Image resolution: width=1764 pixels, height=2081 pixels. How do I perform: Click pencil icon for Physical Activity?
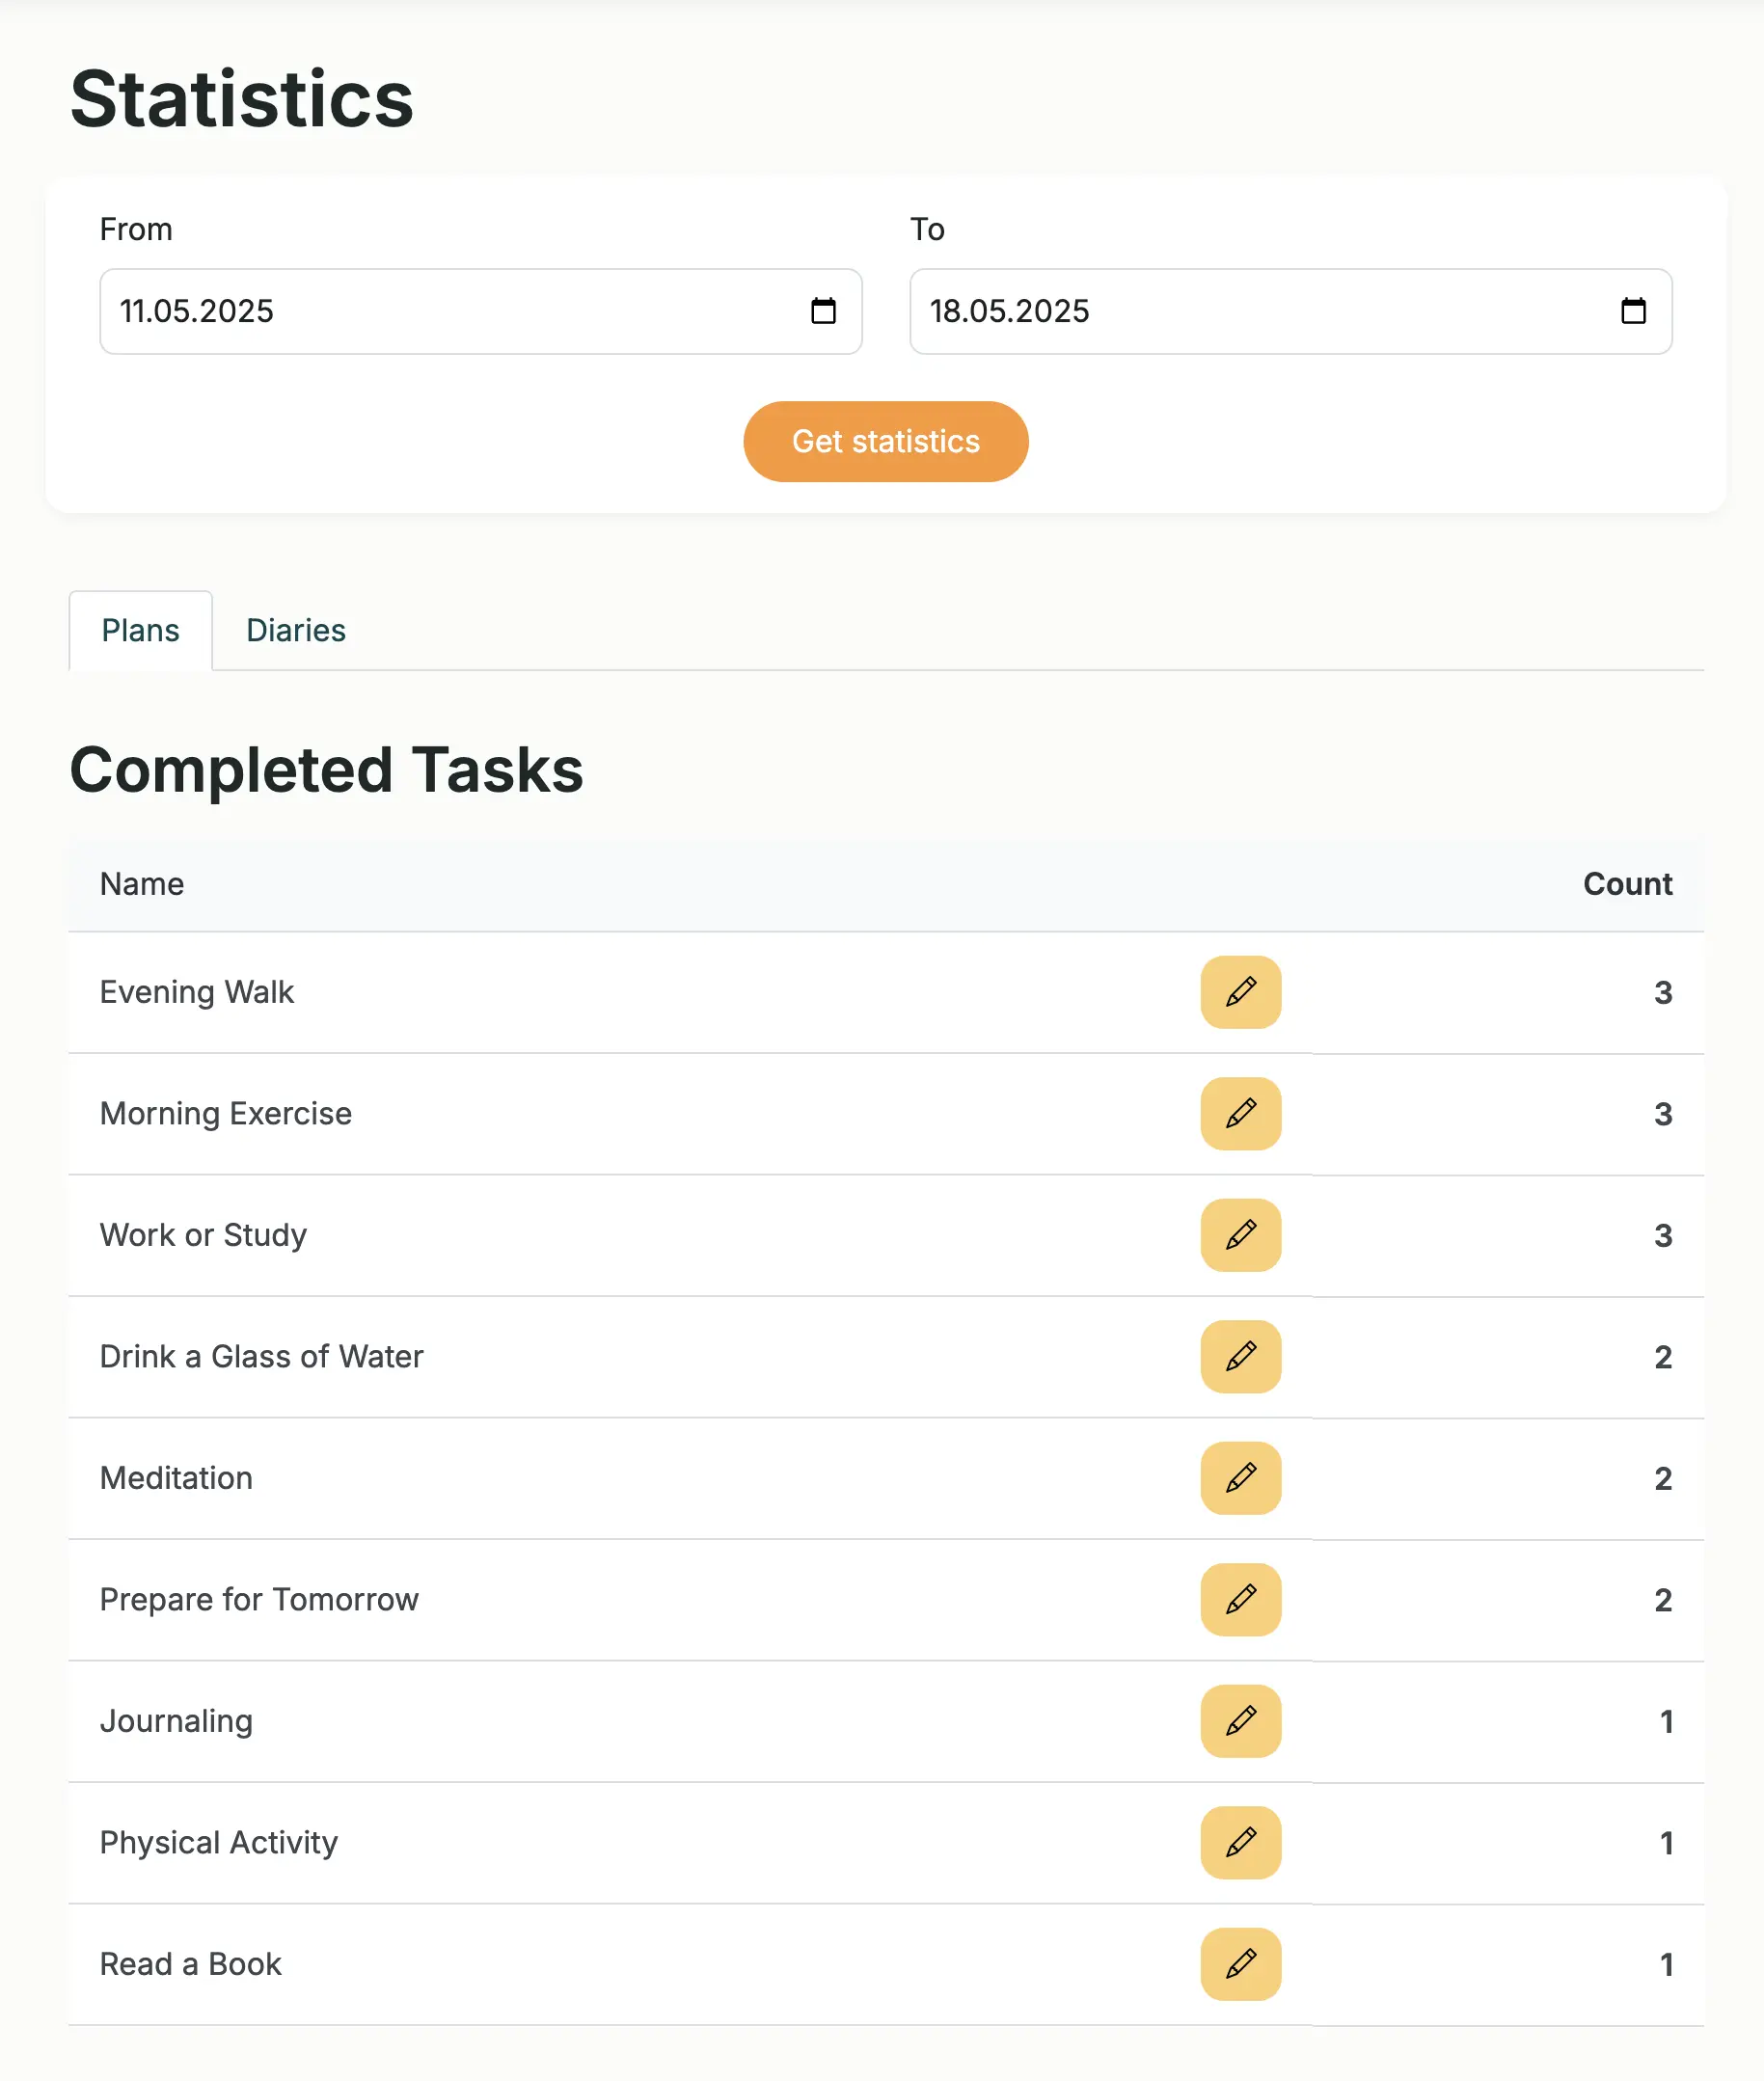(x=1240, y=1842)
